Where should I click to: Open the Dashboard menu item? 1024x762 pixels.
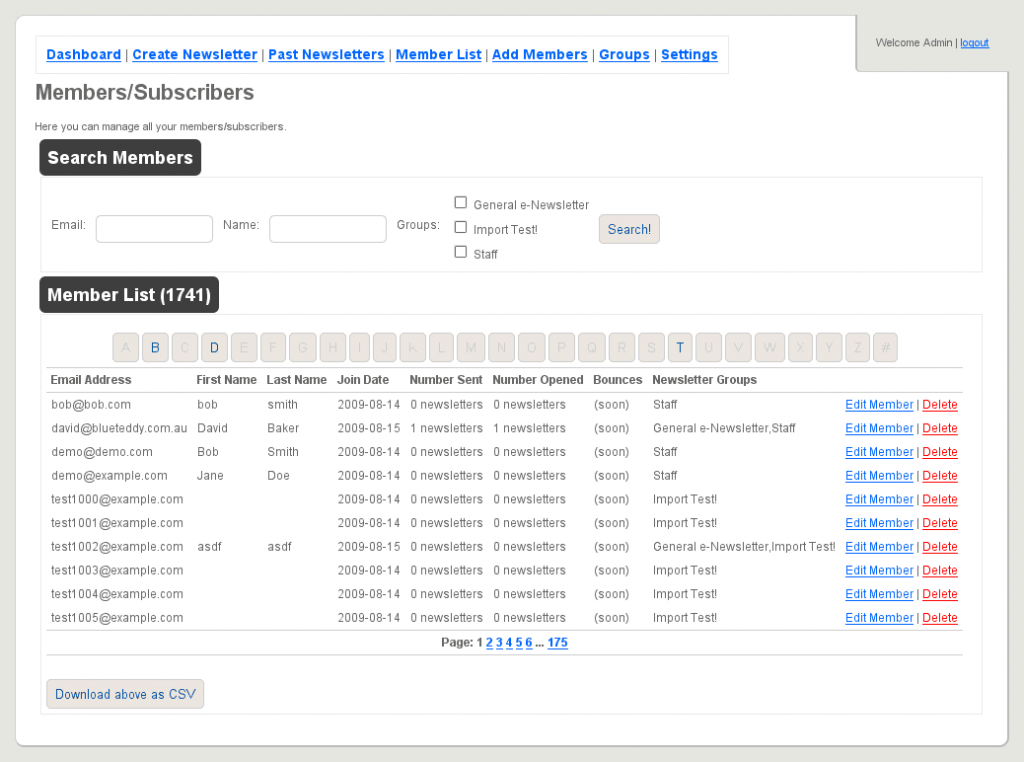84,55
